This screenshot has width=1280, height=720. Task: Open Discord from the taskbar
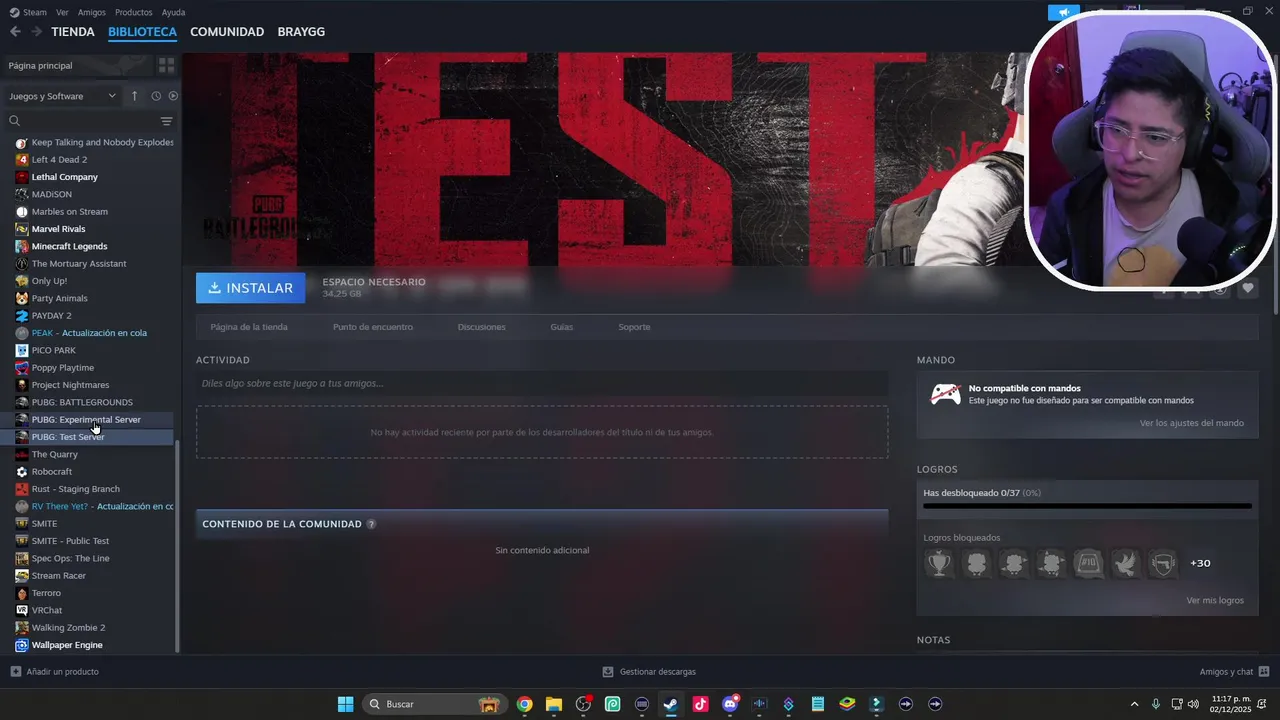coord(730,704)
